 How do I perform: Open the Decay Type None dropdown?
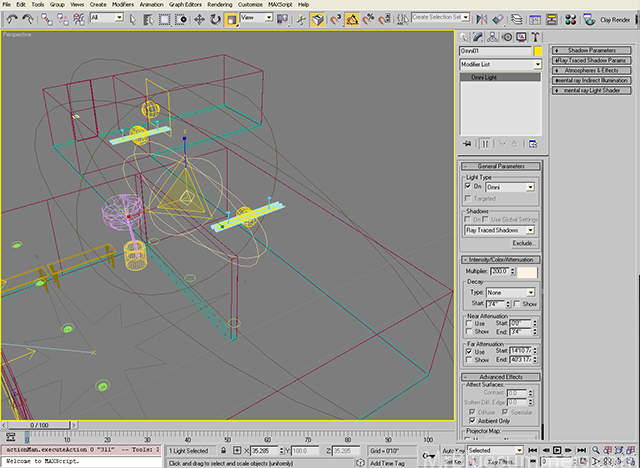pyautogui.click(x=510, y=293)
